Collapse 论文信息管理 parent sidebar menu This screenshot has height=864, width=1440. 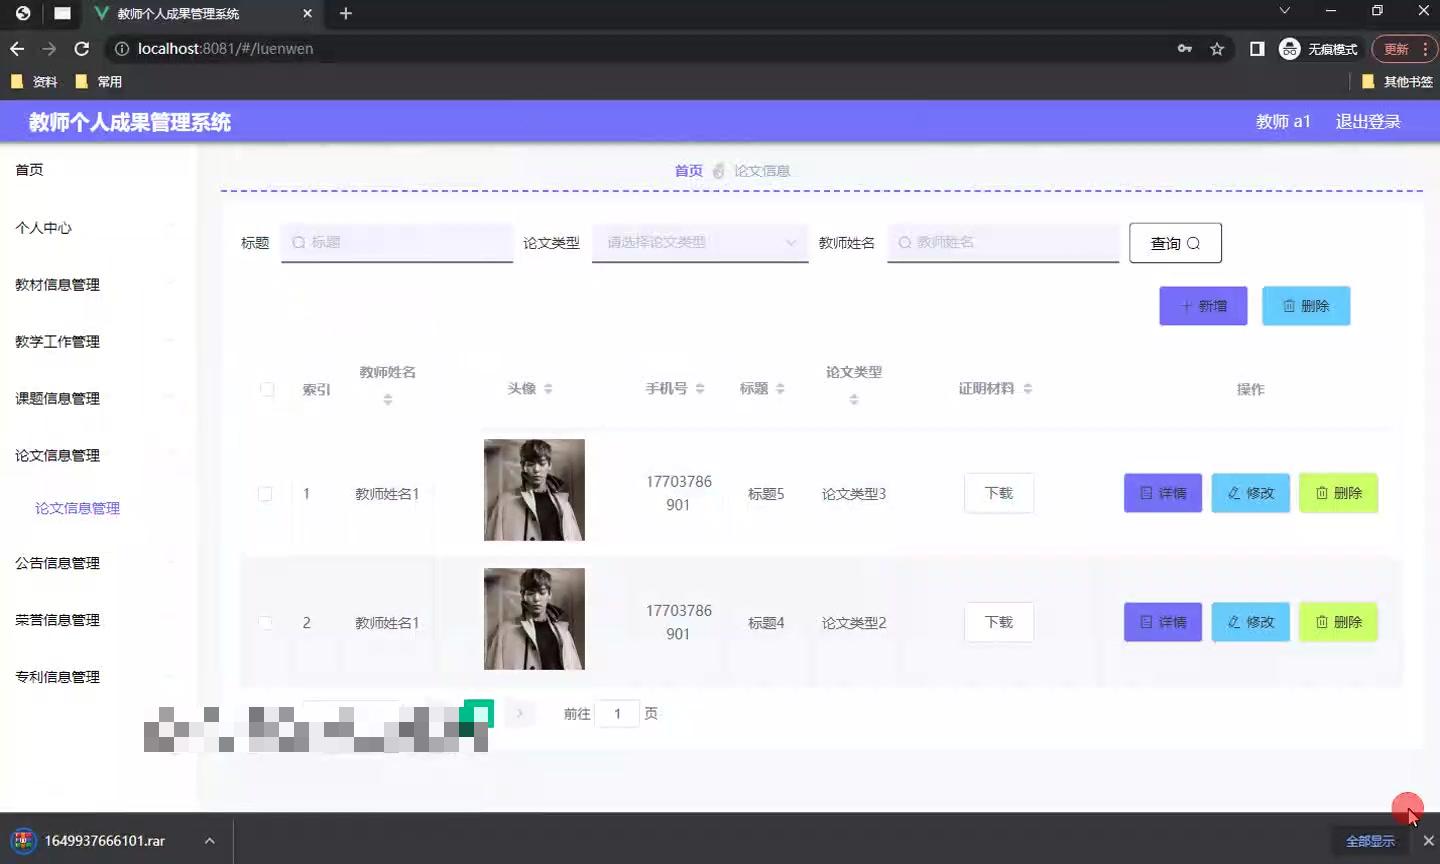tap(97, 456)
